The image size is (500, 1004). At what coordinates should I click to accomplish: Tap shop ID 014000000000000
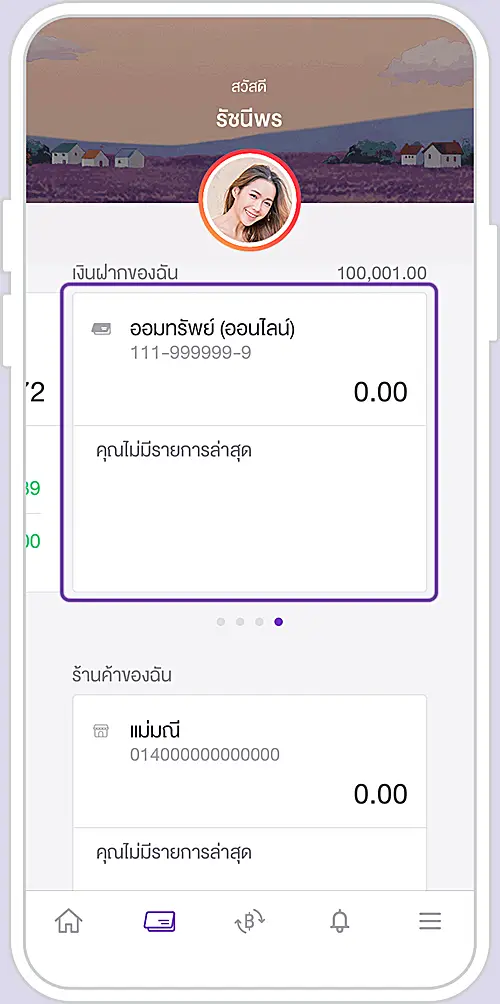(205, 755)
